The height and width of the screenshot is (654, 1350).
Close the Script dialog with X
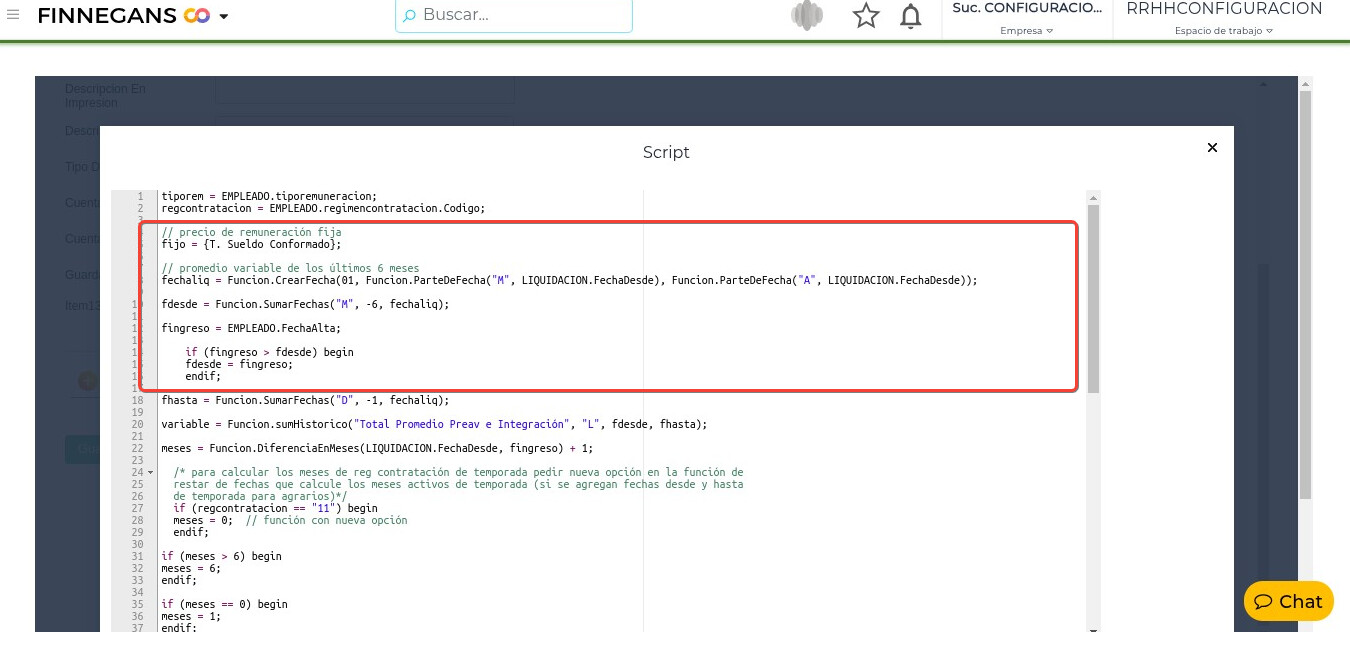click(x=1212, y=147)
